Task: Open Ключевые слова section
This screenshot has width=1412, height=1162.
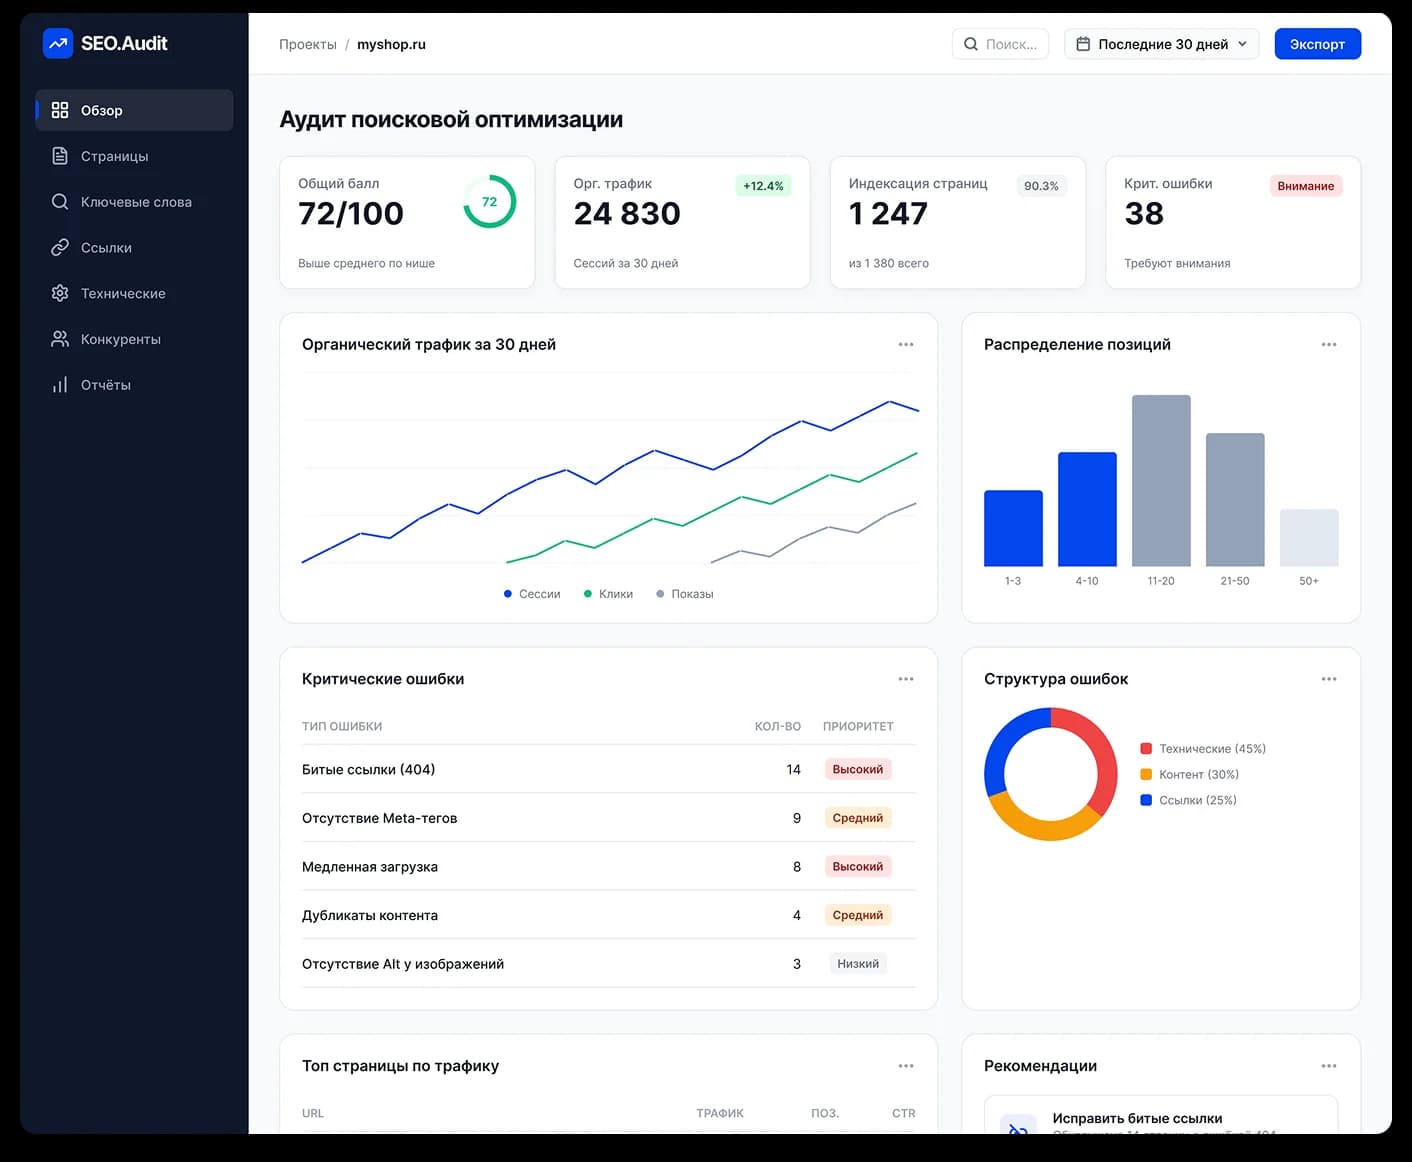Action: (134, 202)
